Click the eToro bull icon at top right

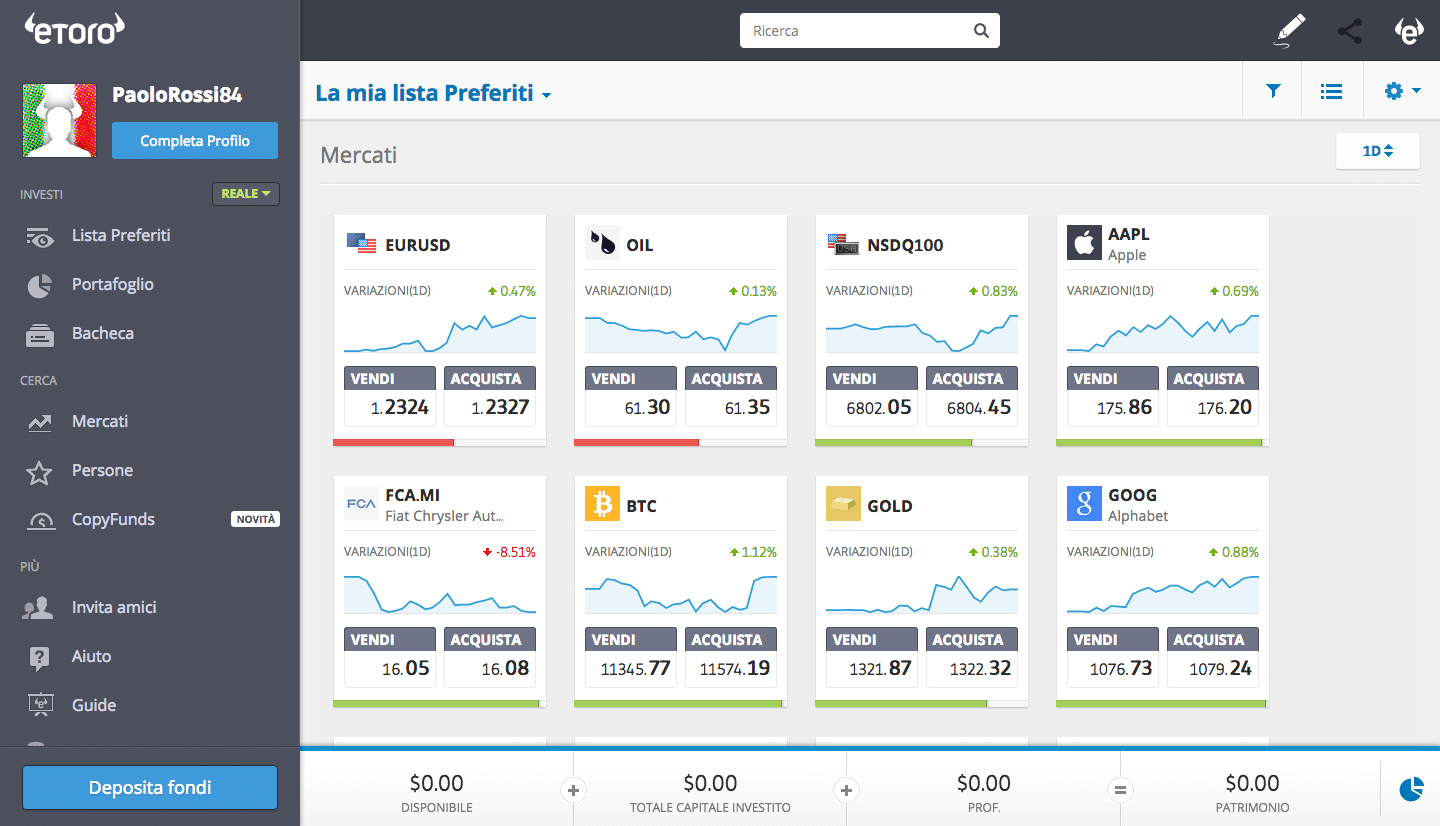click(1409, 31)
